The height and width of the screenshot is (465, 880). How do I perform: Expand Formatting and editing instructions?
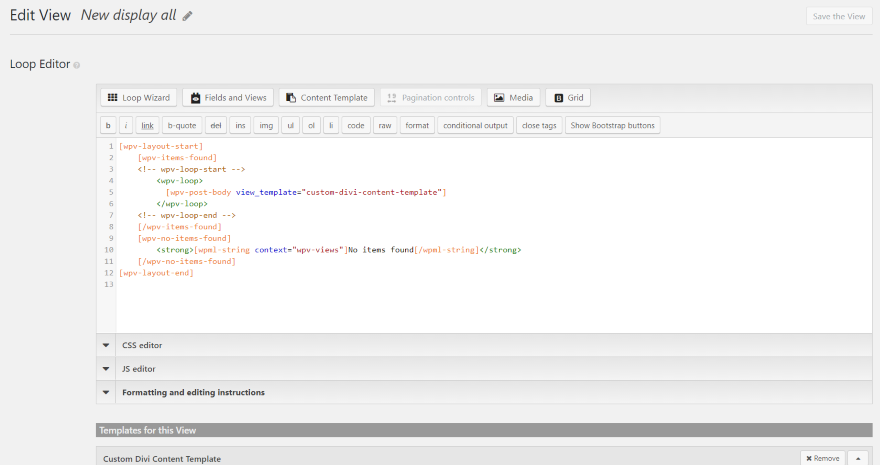click(193, 392)
